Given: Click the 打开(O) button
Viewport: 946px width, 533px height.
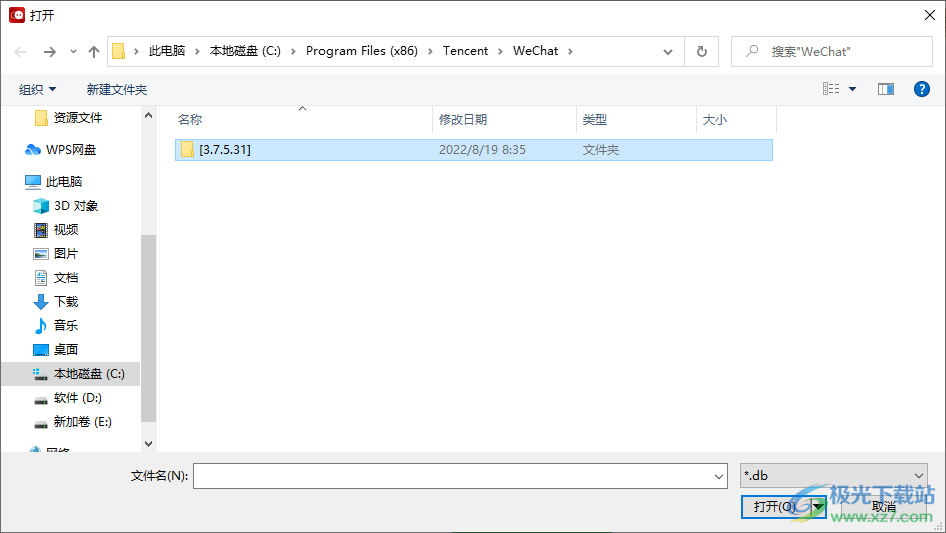Looking at the screenshot, I should pyautogui.click(x=776, y=506).
